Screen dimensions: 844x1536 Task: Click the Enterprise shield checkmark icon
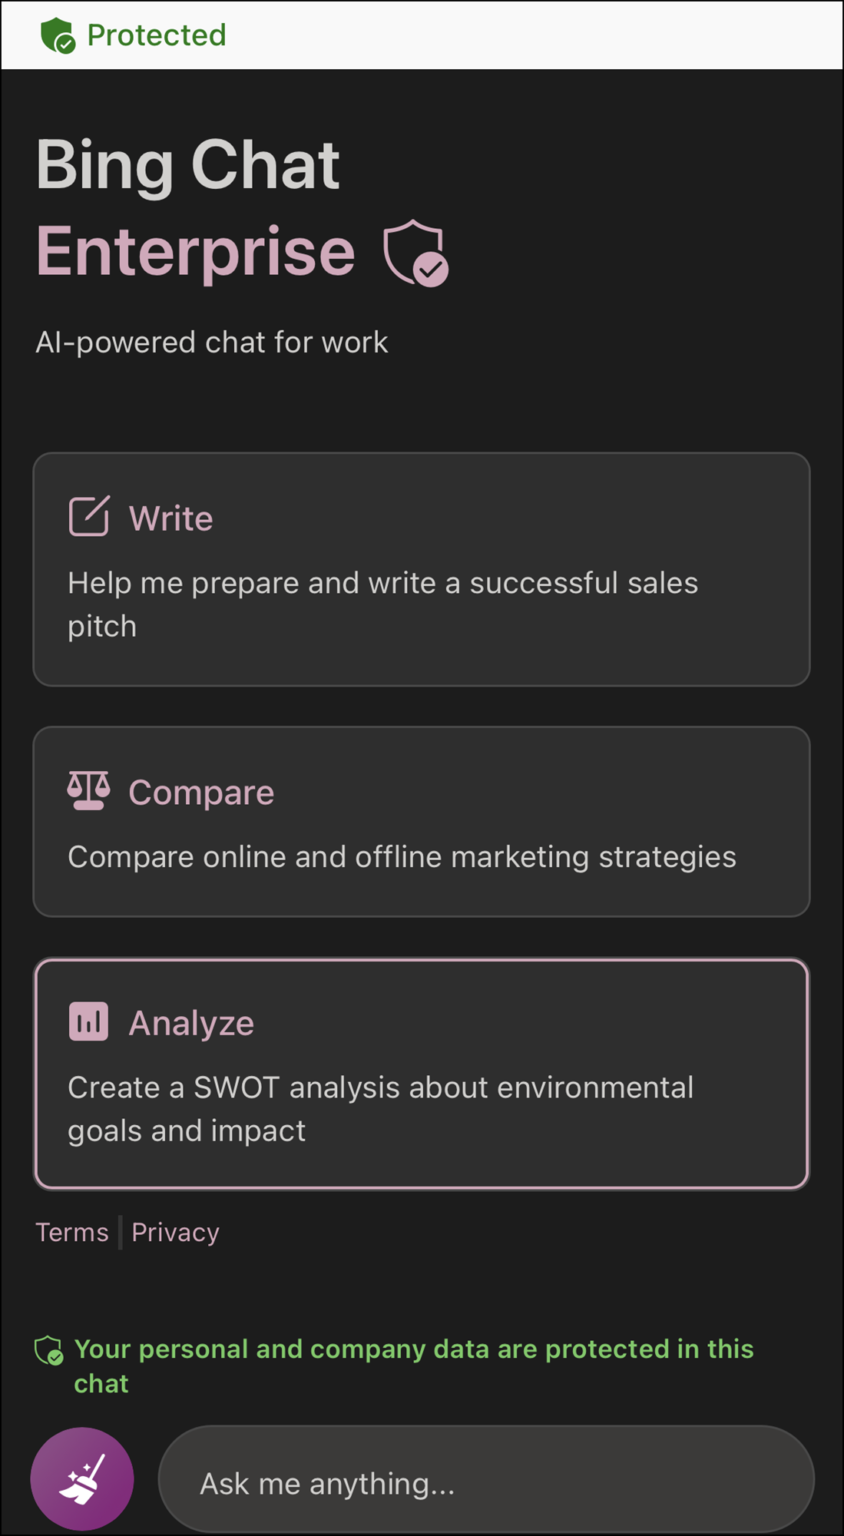pos(415,253)
